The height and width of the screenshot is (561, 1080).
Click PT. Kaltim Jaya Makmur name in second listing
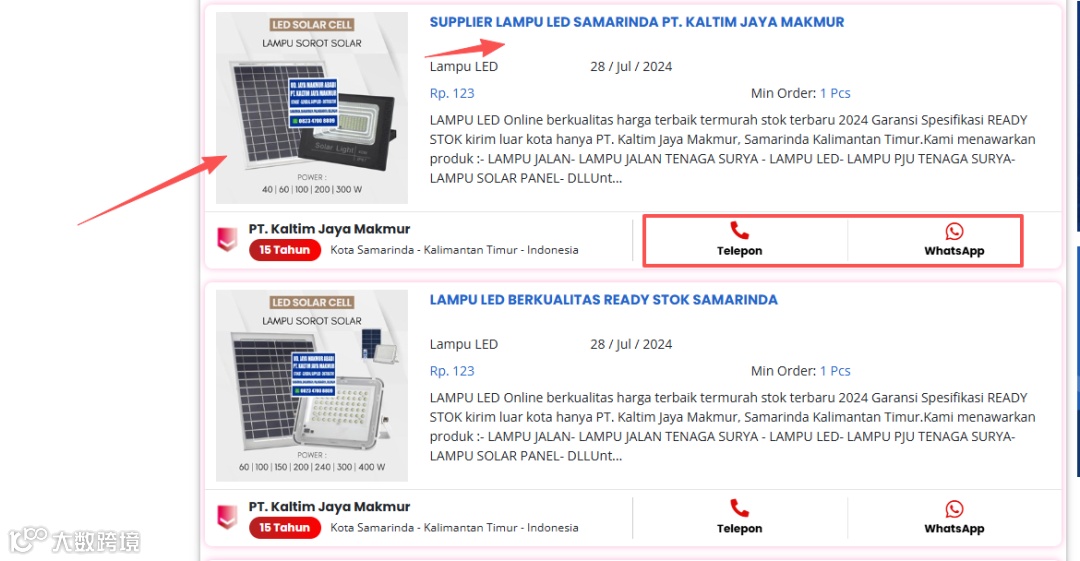[x=329, y=507]
